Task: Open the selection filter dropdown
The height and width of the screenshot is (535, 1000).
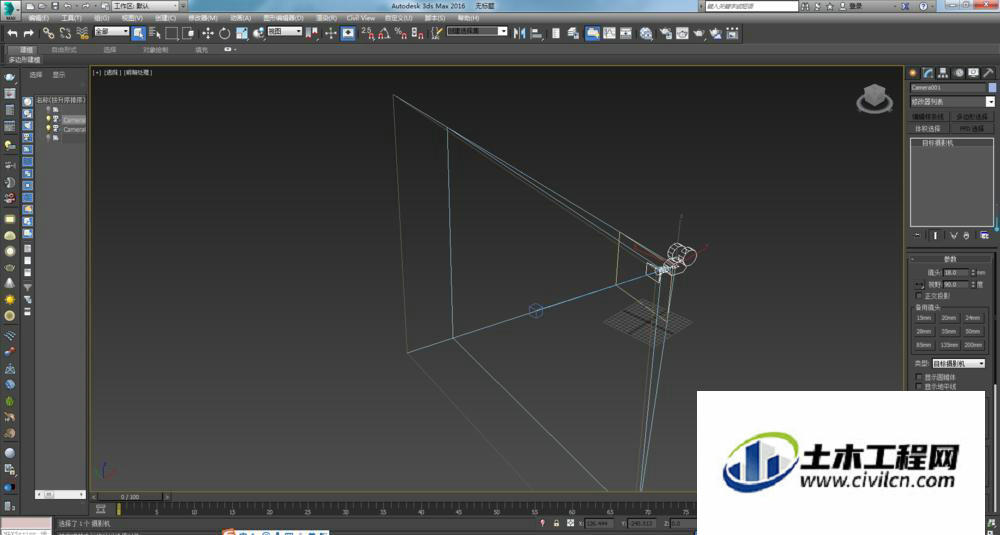Action: click(x=111, y=31)
